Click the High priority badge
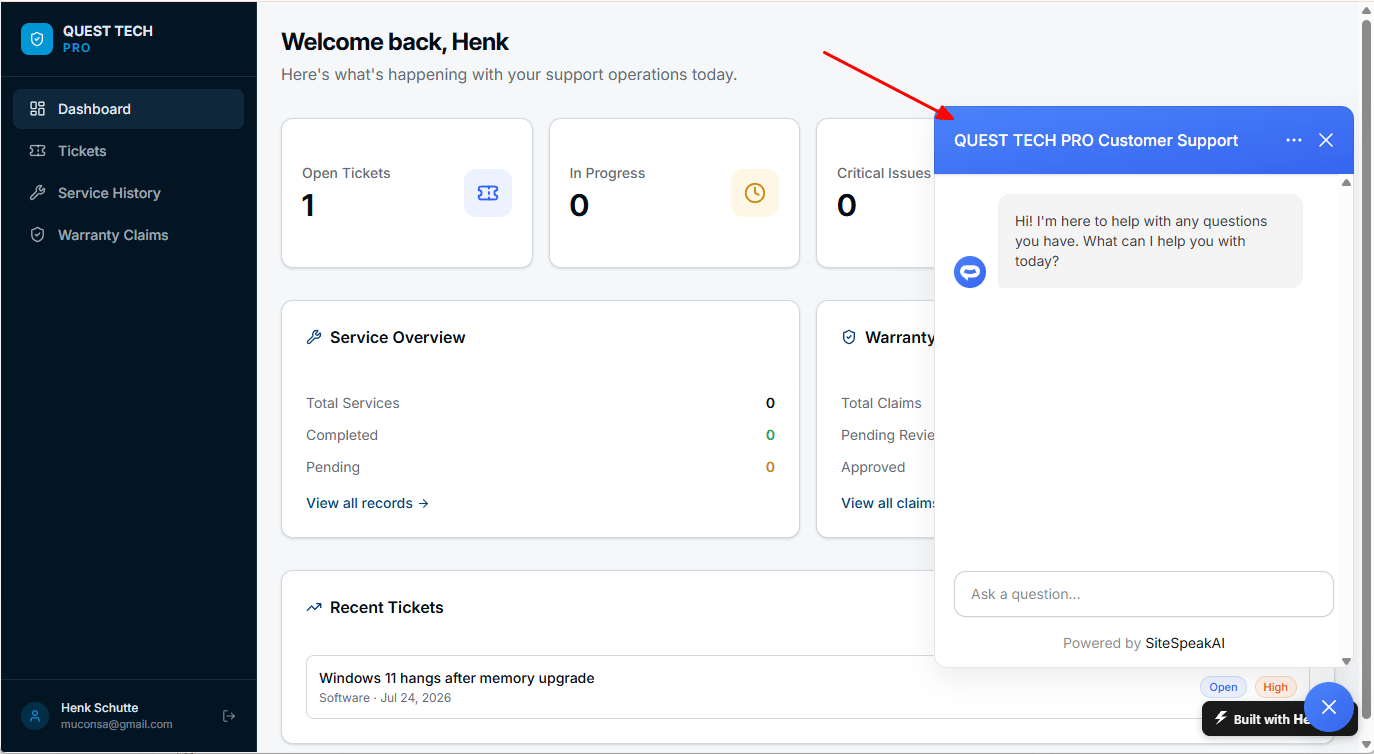Screen dimensions: 1374x754 point(1275,687)
